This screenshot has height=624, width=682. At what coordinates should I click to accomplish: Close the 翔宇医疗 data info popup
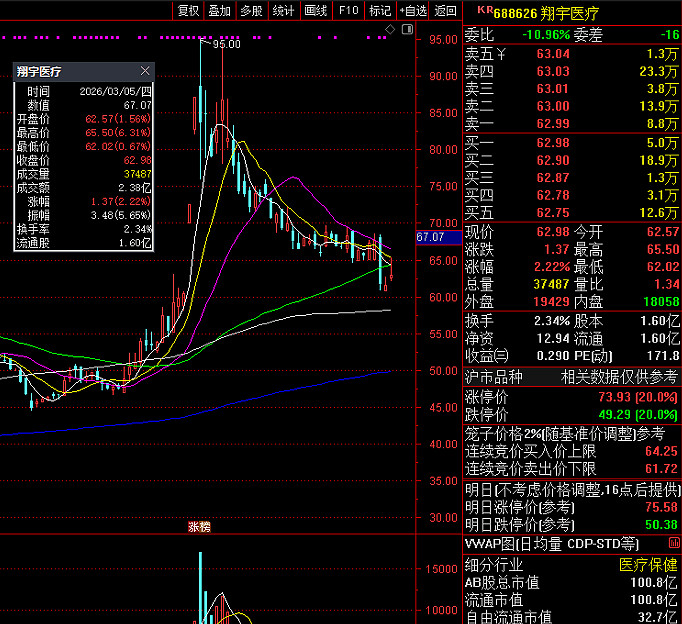[145, 72]
